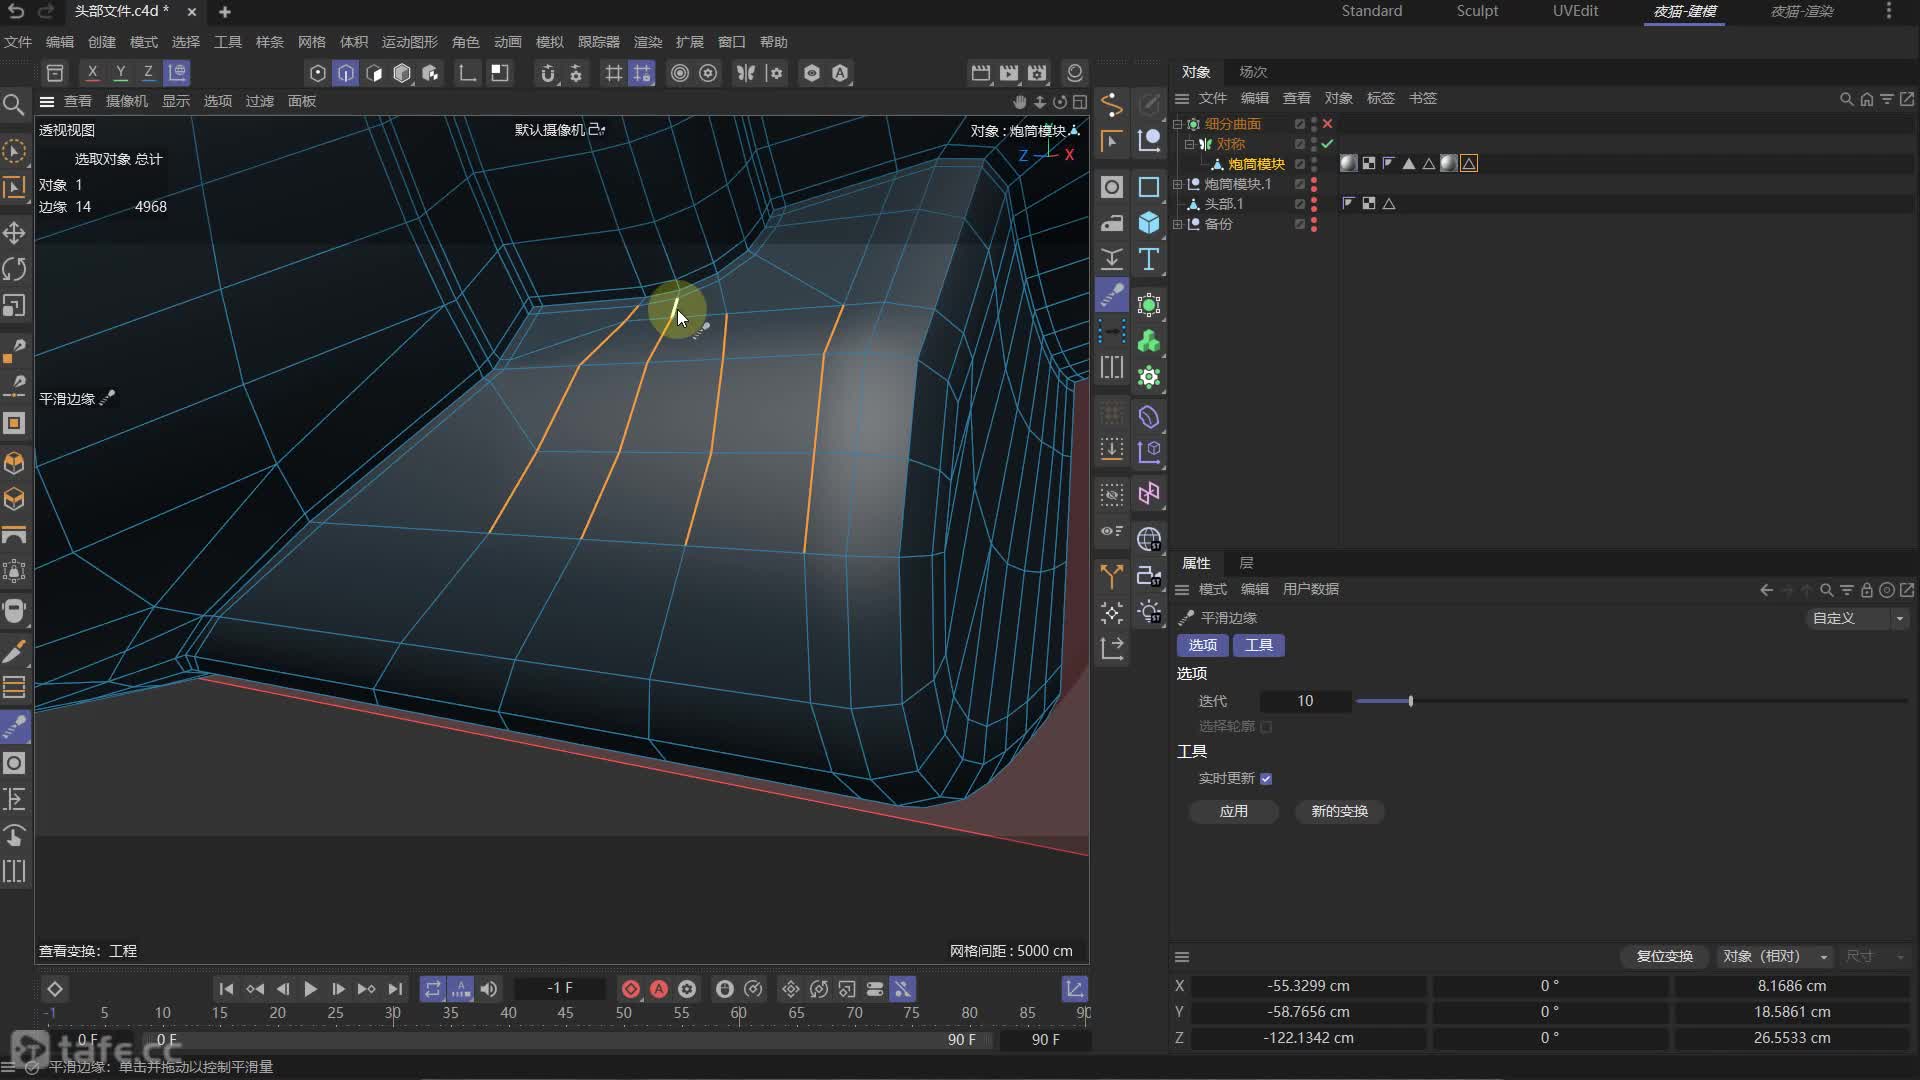Click the 应用 button
The height and width of the screenshot is (1080, 1920).
(1233, 811)
